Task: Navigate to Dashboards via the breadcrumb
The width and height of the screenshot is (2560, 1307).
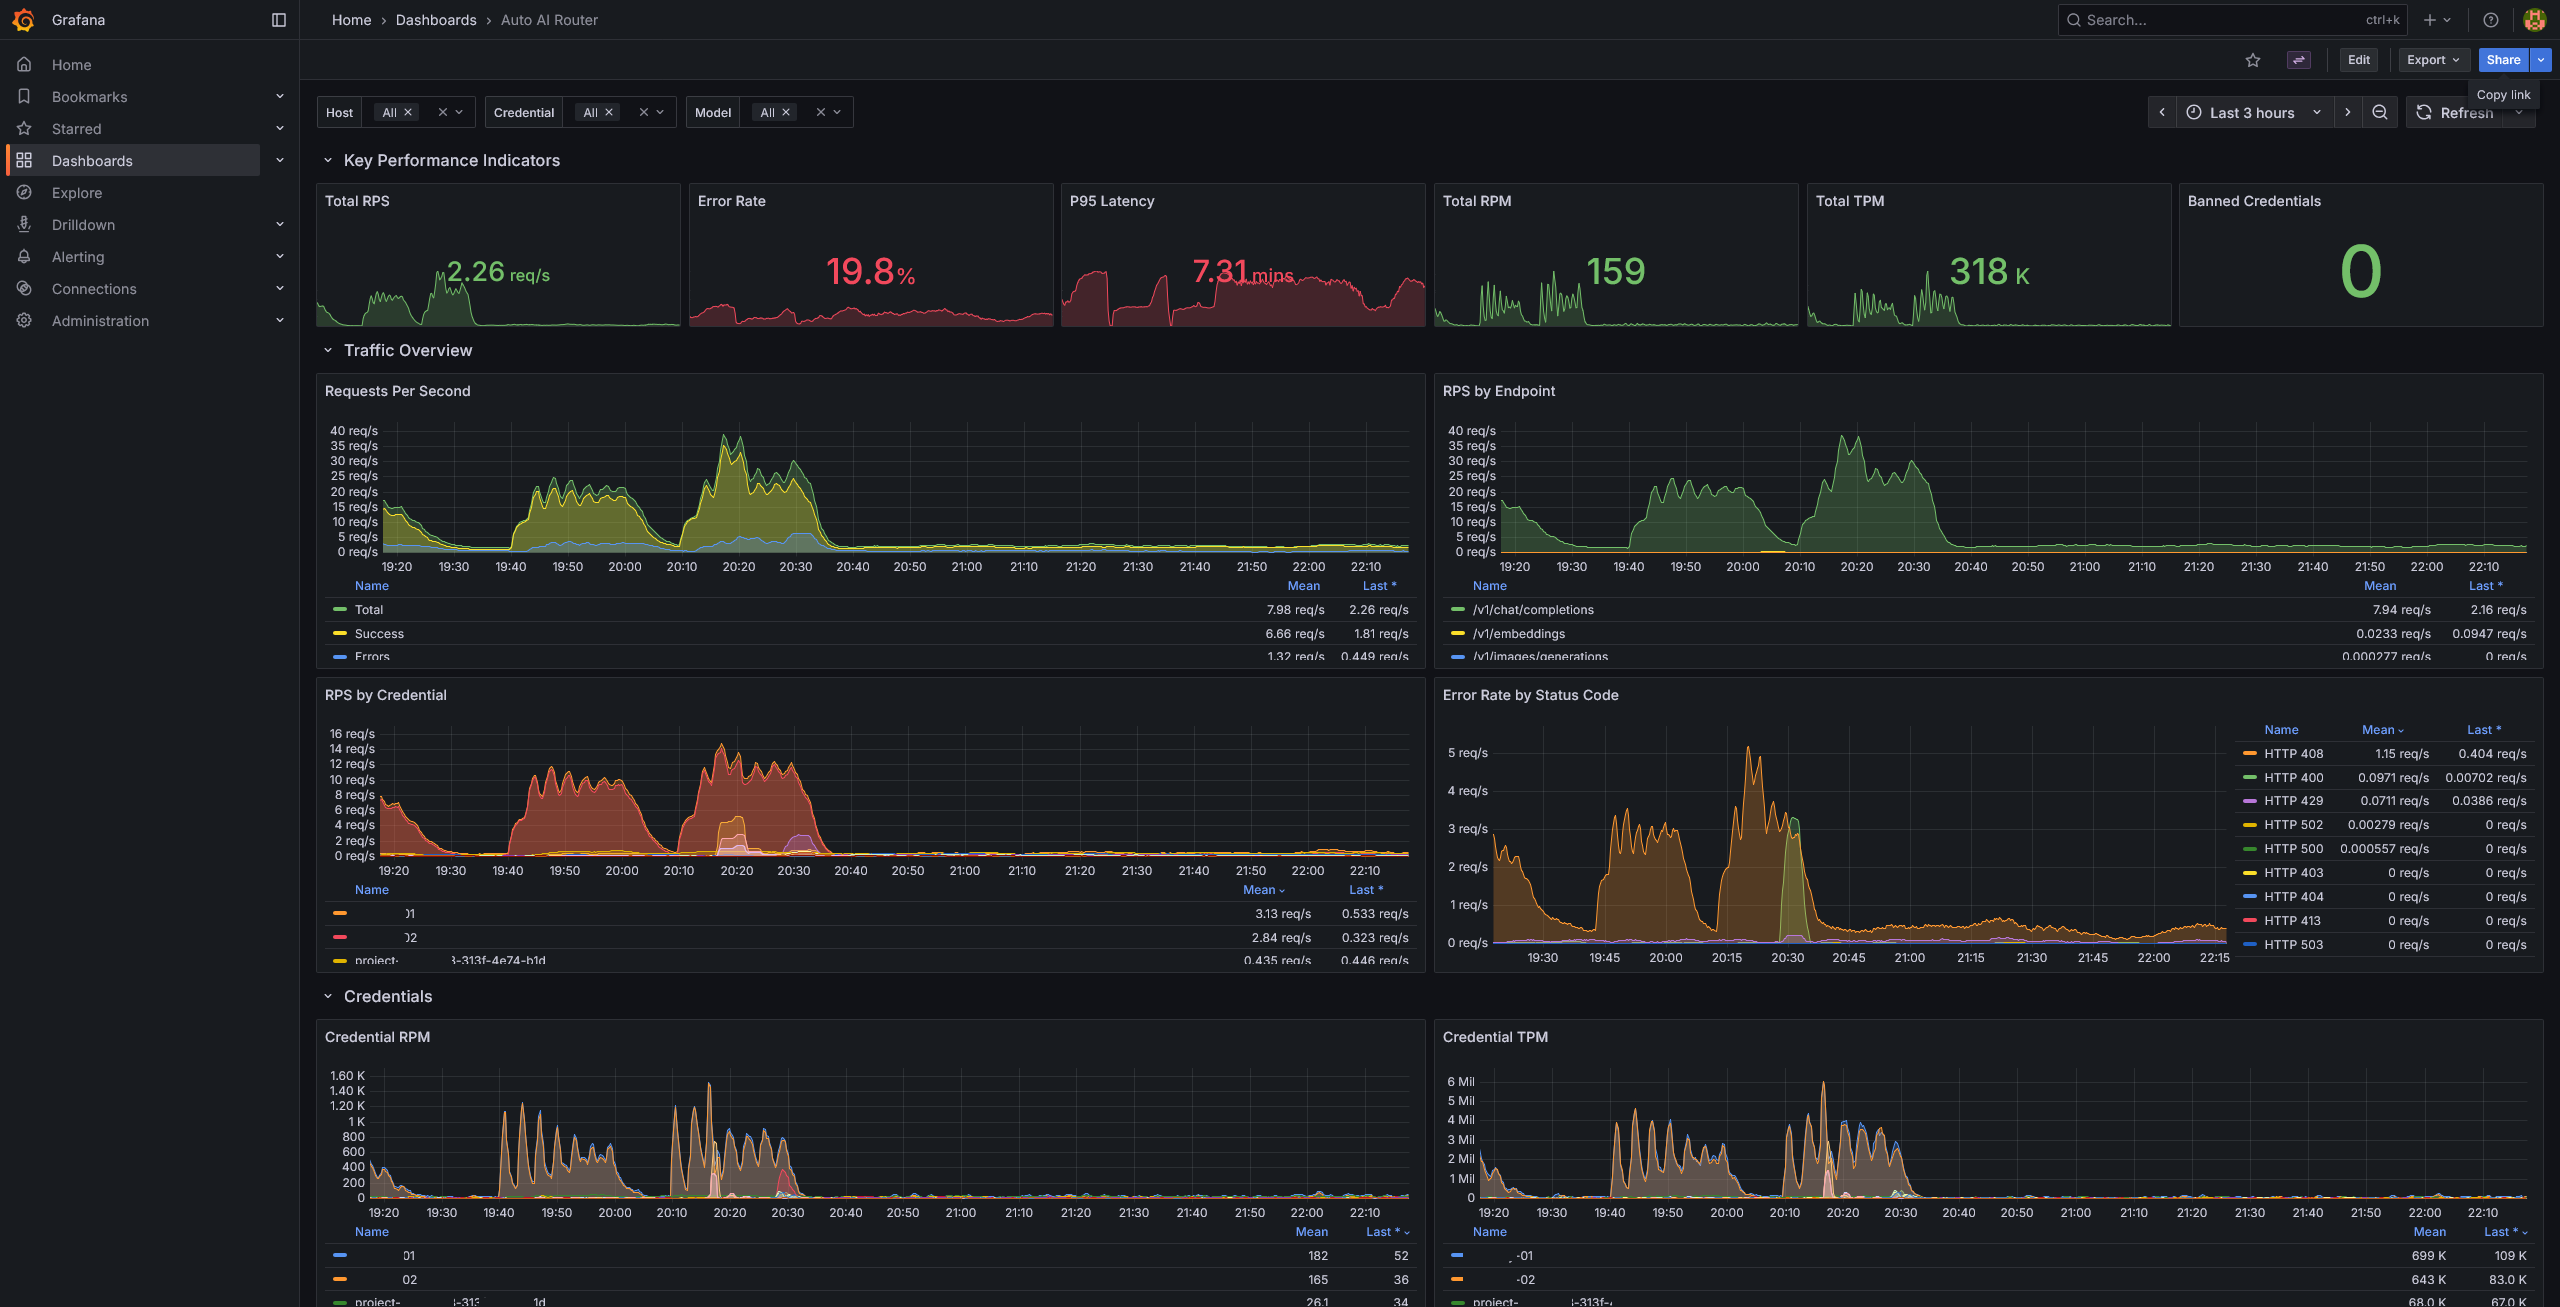Action: (436, 20)
